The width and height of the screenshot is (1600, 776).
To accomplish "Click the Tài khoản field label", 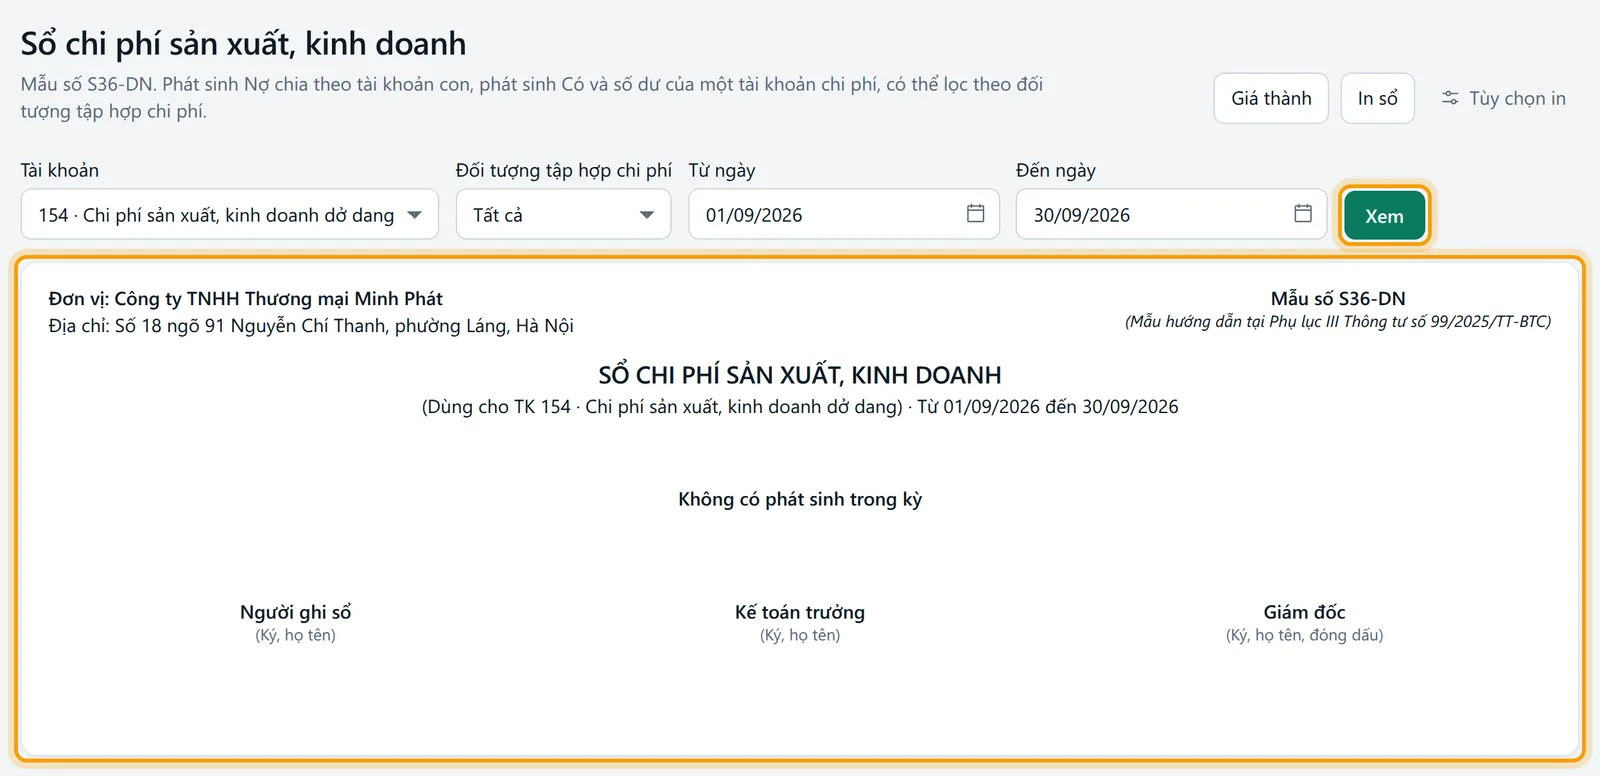I will (60, 170).
